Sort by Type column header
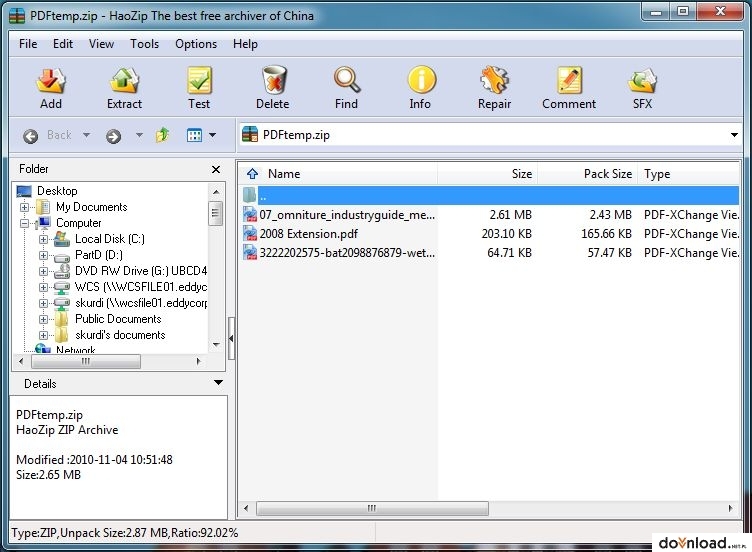Image resolution: width=752 pixels, height=552 pixels. pyautogui.click(x=657, y=174)
